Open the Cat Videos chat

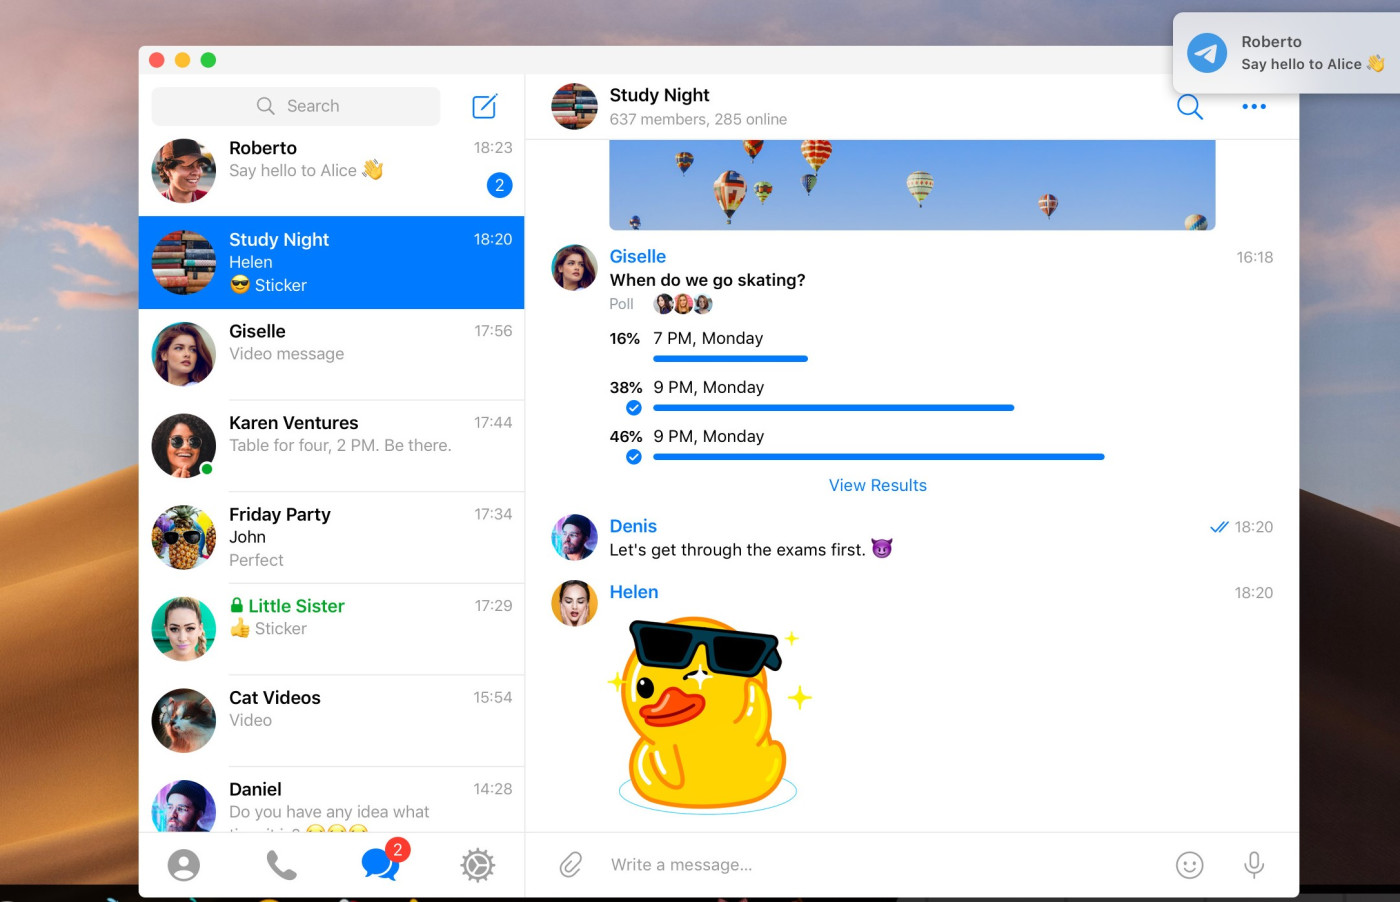coord(331,721)
